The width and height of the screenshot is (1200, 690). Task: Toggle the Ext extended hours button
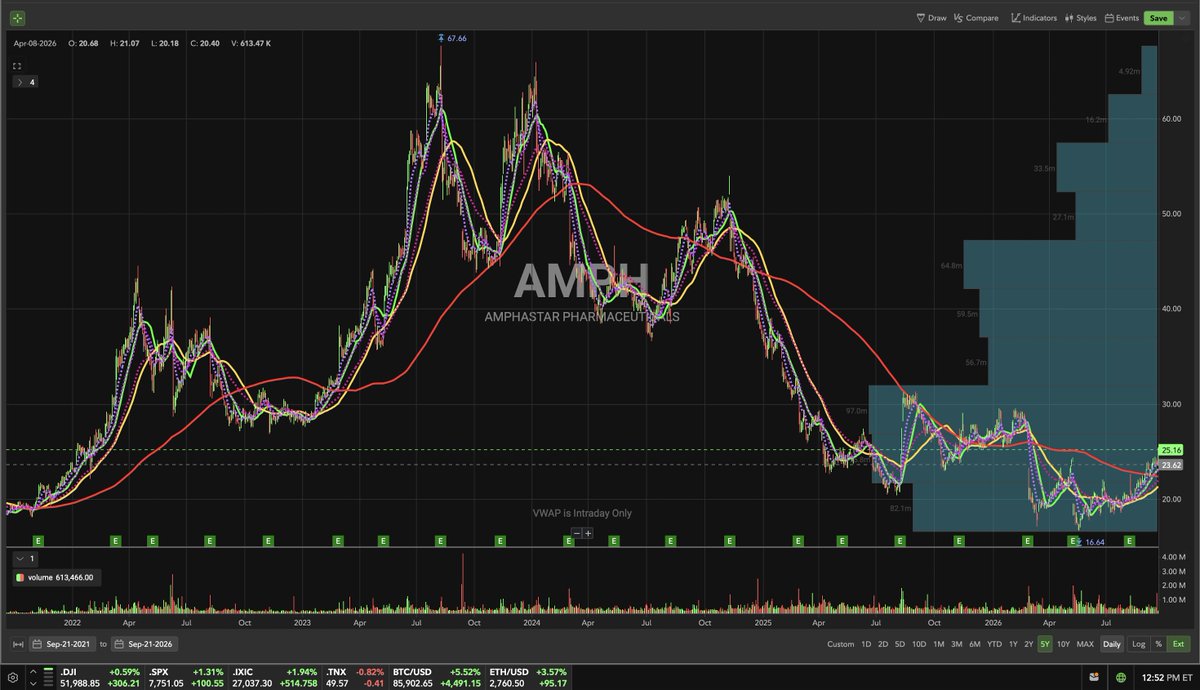point(1178,644)
